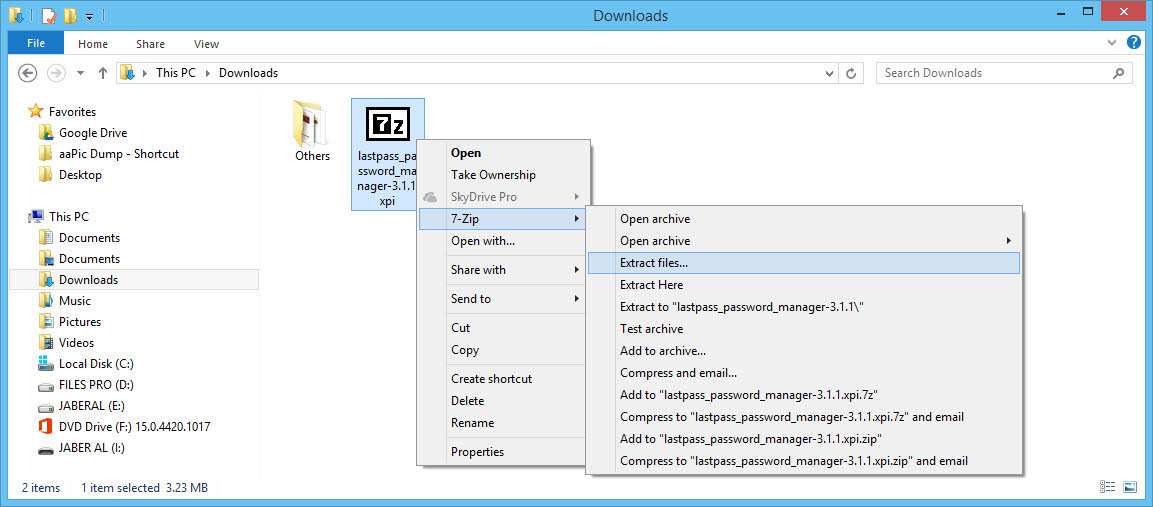Open the first Documents entry under This PC
This screenshot has height=507, width=1153.
click(x=89, y=238)
